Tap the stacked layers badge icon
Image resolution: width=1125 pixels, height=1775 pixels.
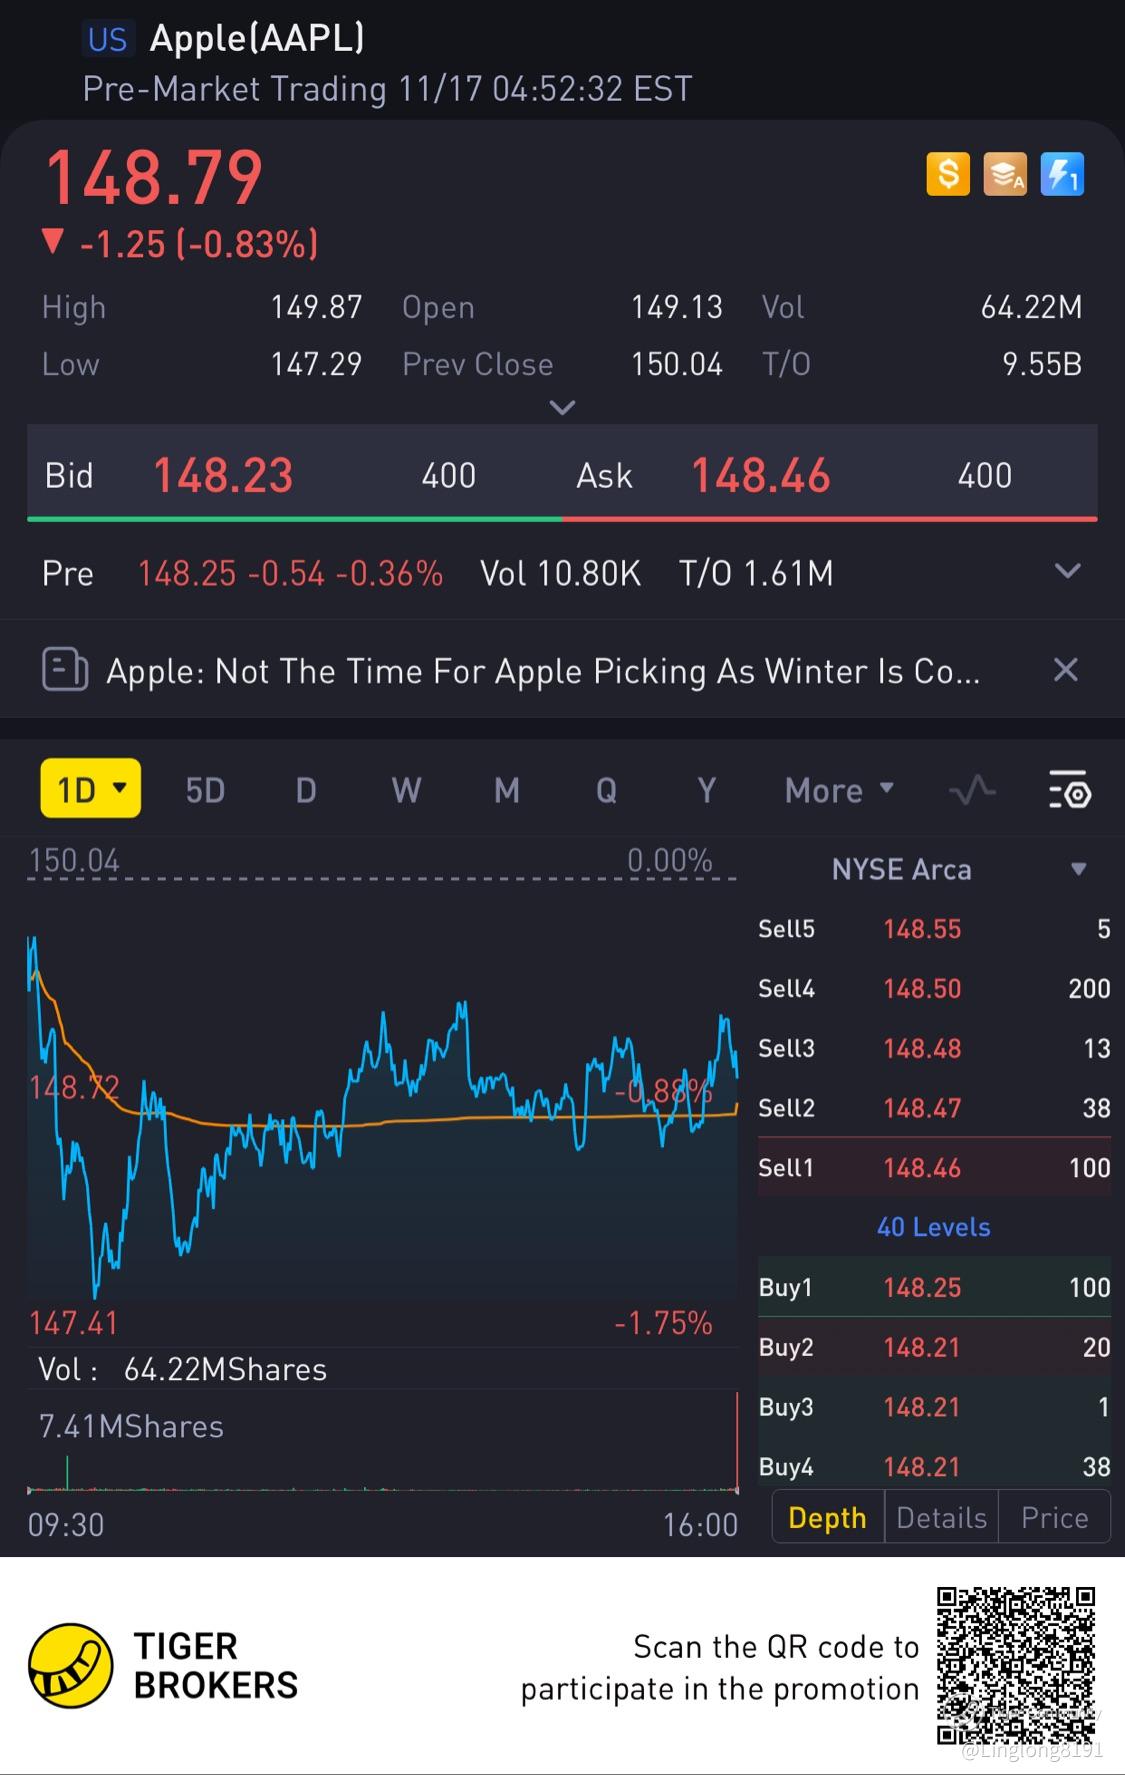(1005, 175)
